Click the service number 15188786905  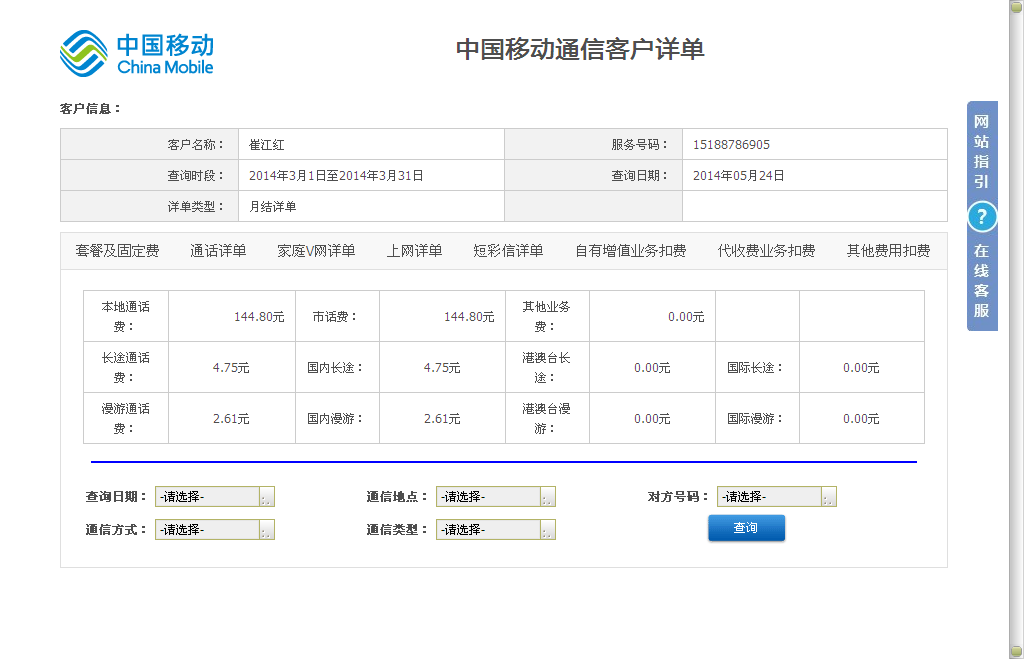tap(731, 145)
